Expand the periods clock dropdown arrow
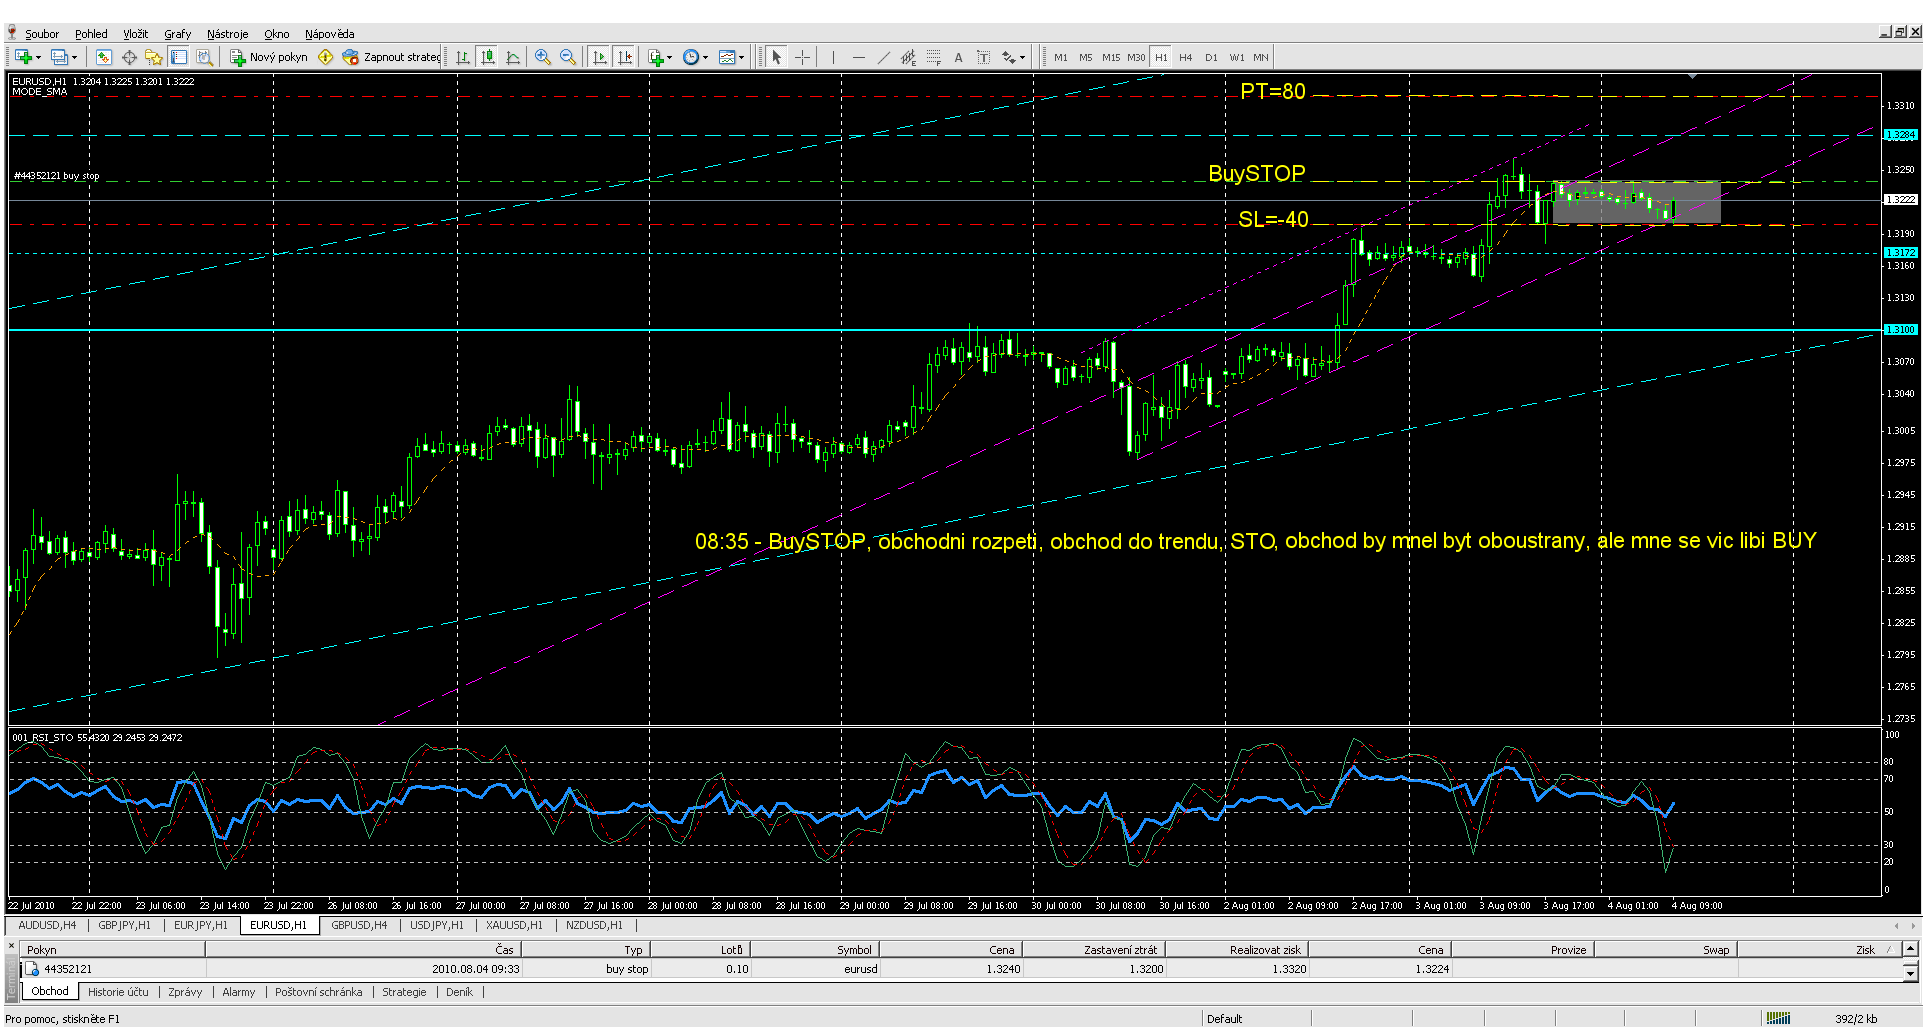Viewport: 1927px width, 1031px height. pos(706,57)
